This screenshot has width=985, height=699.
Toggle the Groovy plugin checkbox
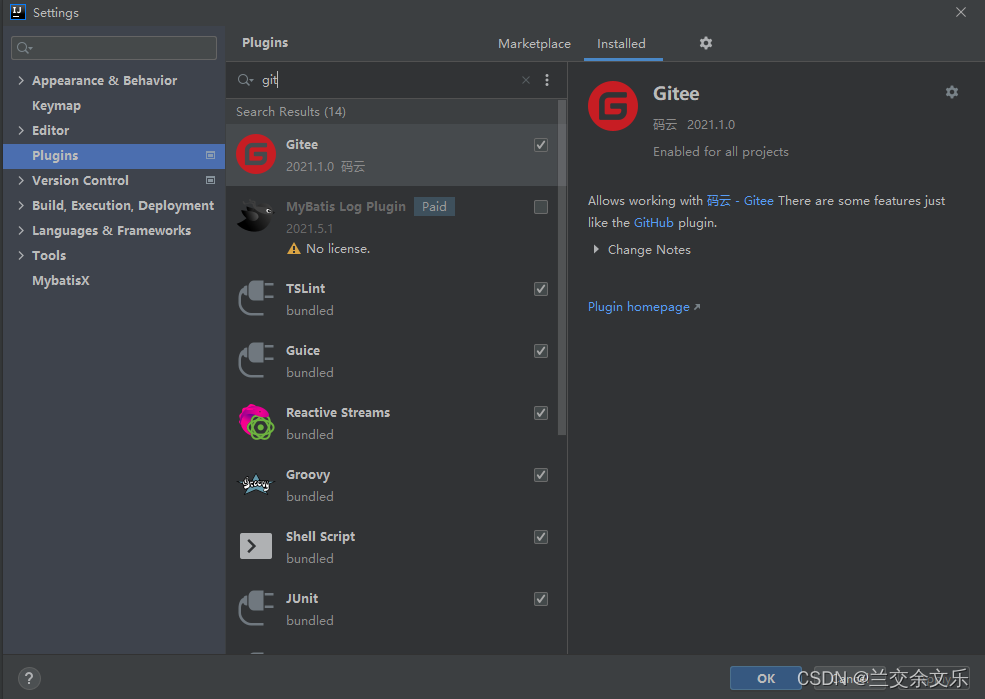click(540, 475)
